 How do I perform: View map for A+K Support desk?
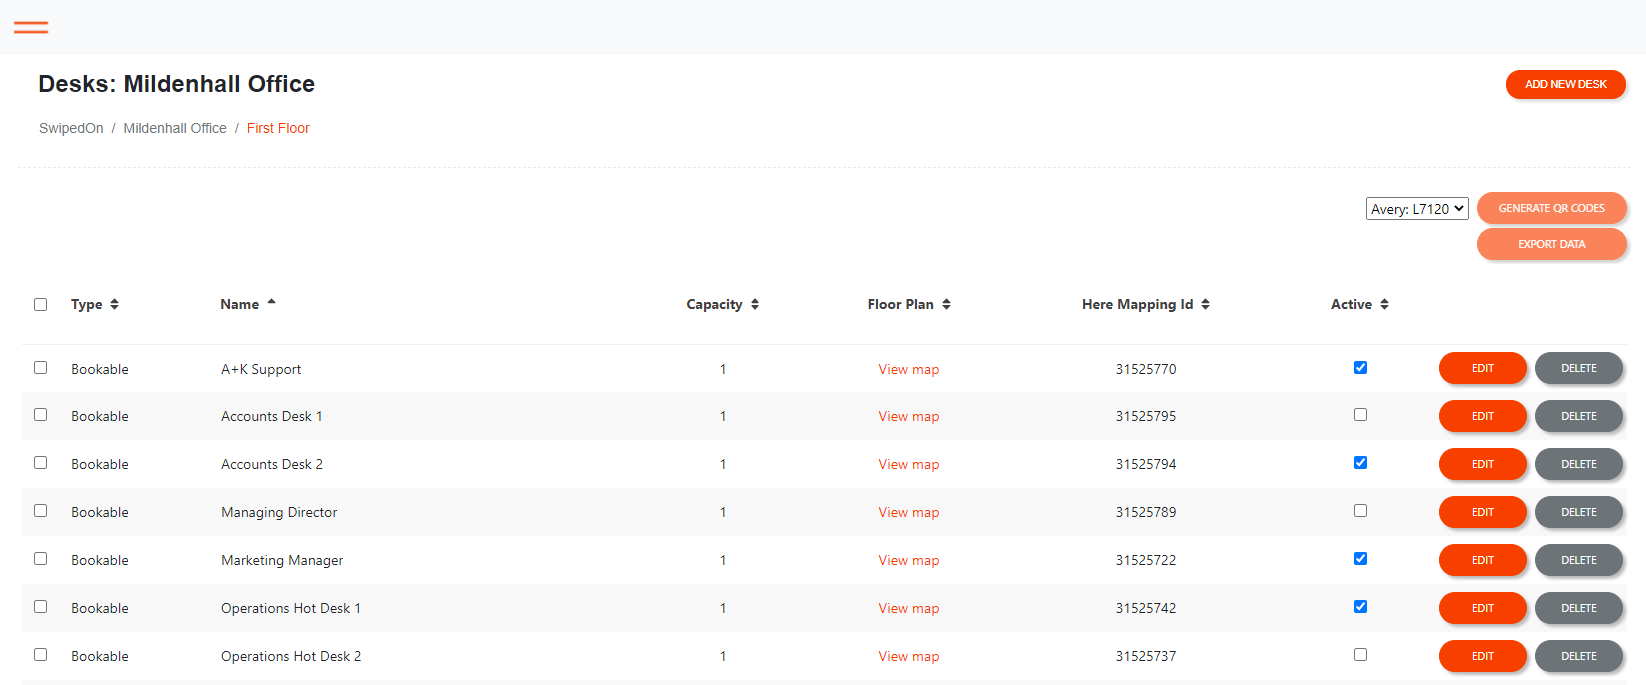click(x=908, y=369)
